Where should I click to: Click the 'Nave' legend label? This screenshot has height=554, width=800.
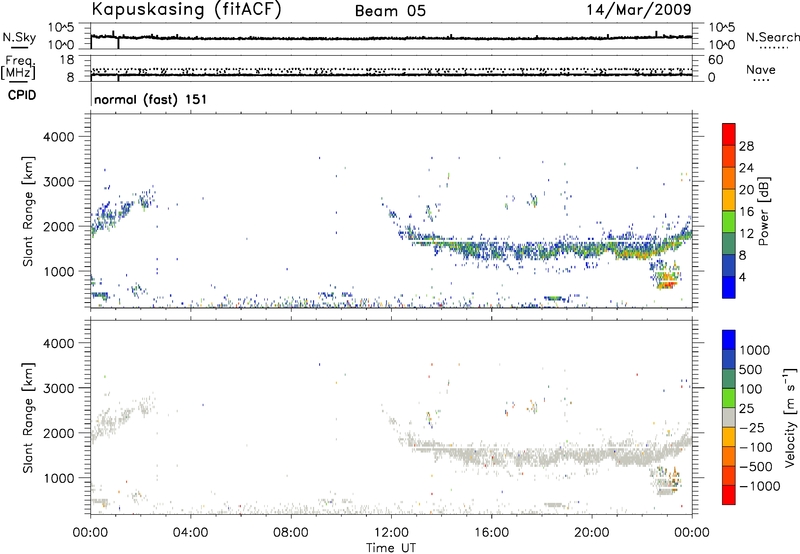pyautogui.click(x=761, y=70)
